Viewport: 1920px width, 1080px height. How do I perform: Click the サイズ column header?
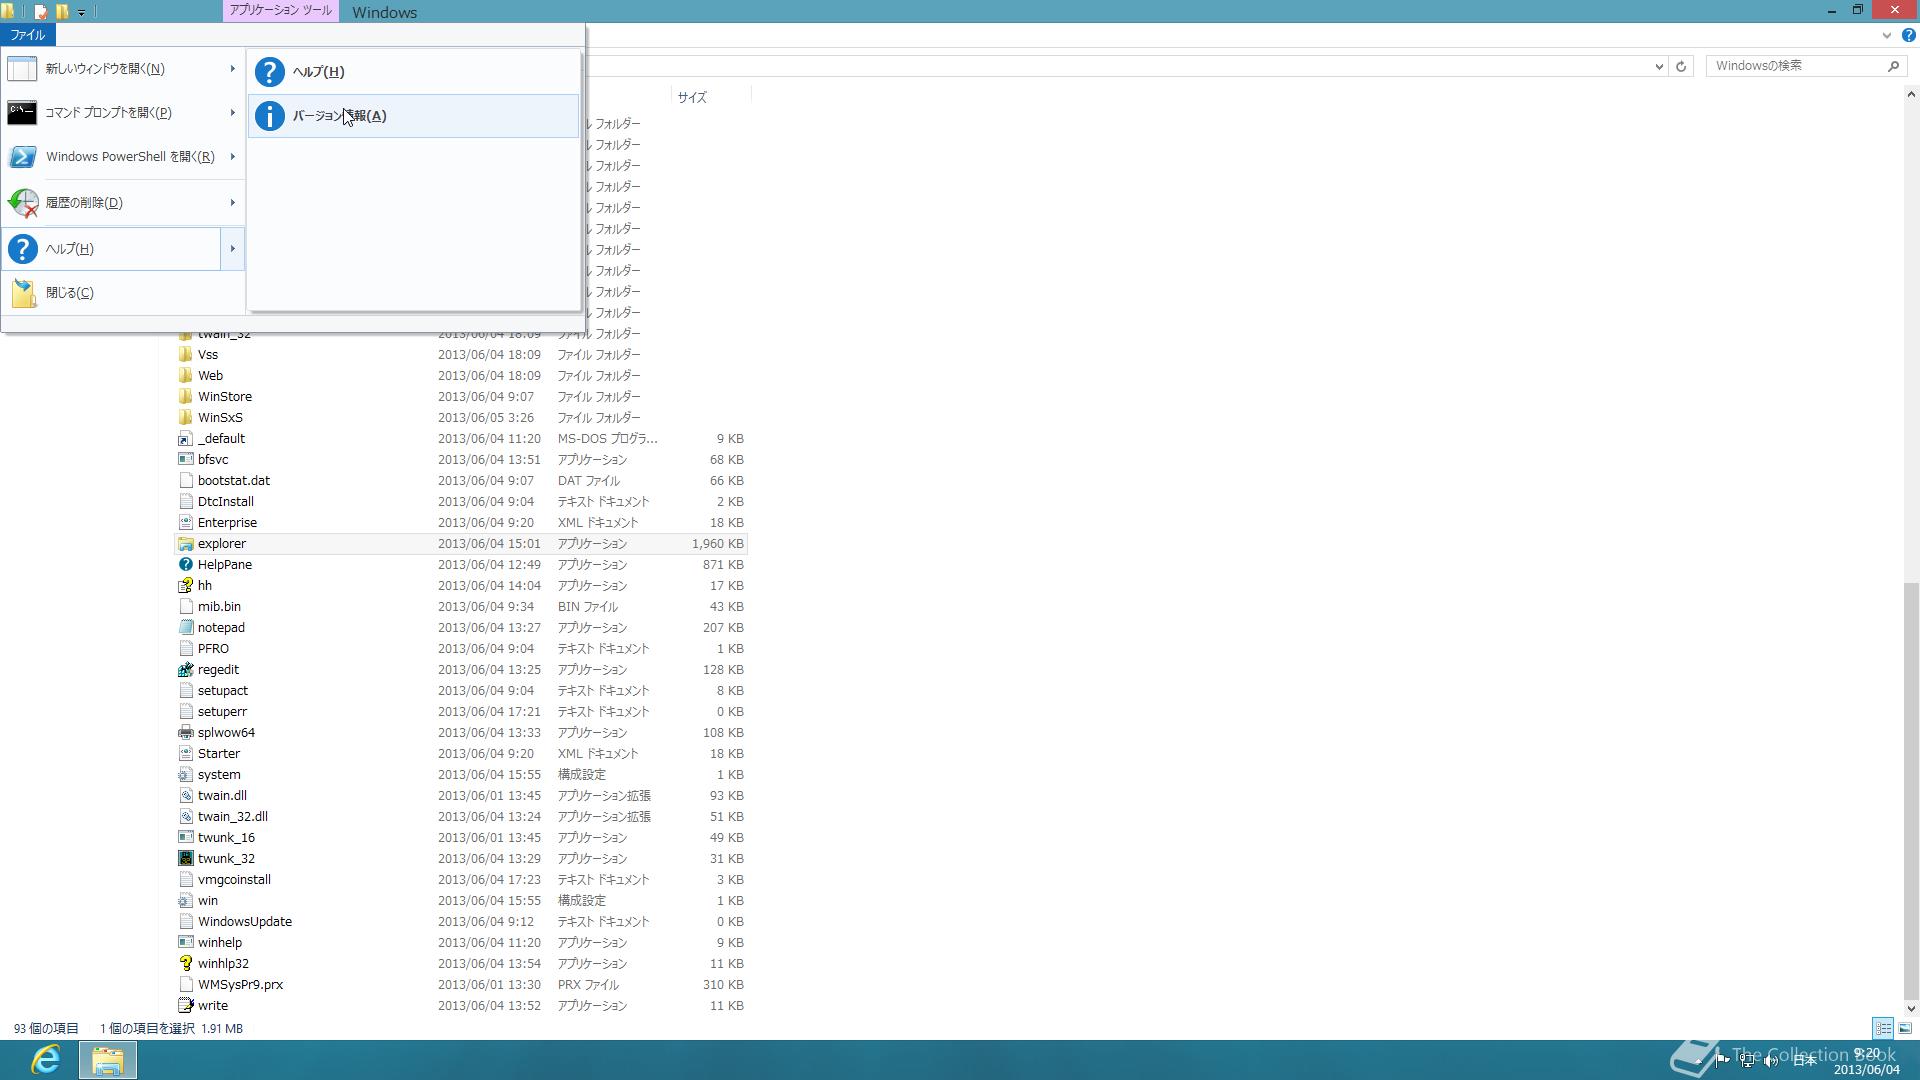710,97
